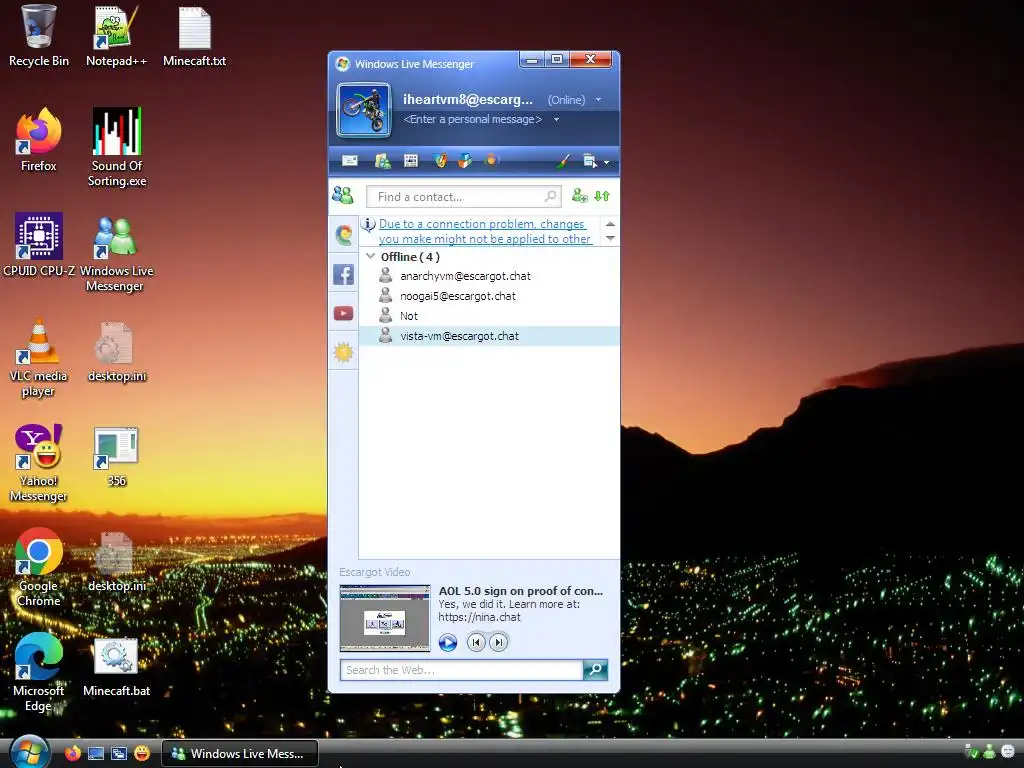Open the Windows Start orb
1024x768 pixels.
coord(29,752)
